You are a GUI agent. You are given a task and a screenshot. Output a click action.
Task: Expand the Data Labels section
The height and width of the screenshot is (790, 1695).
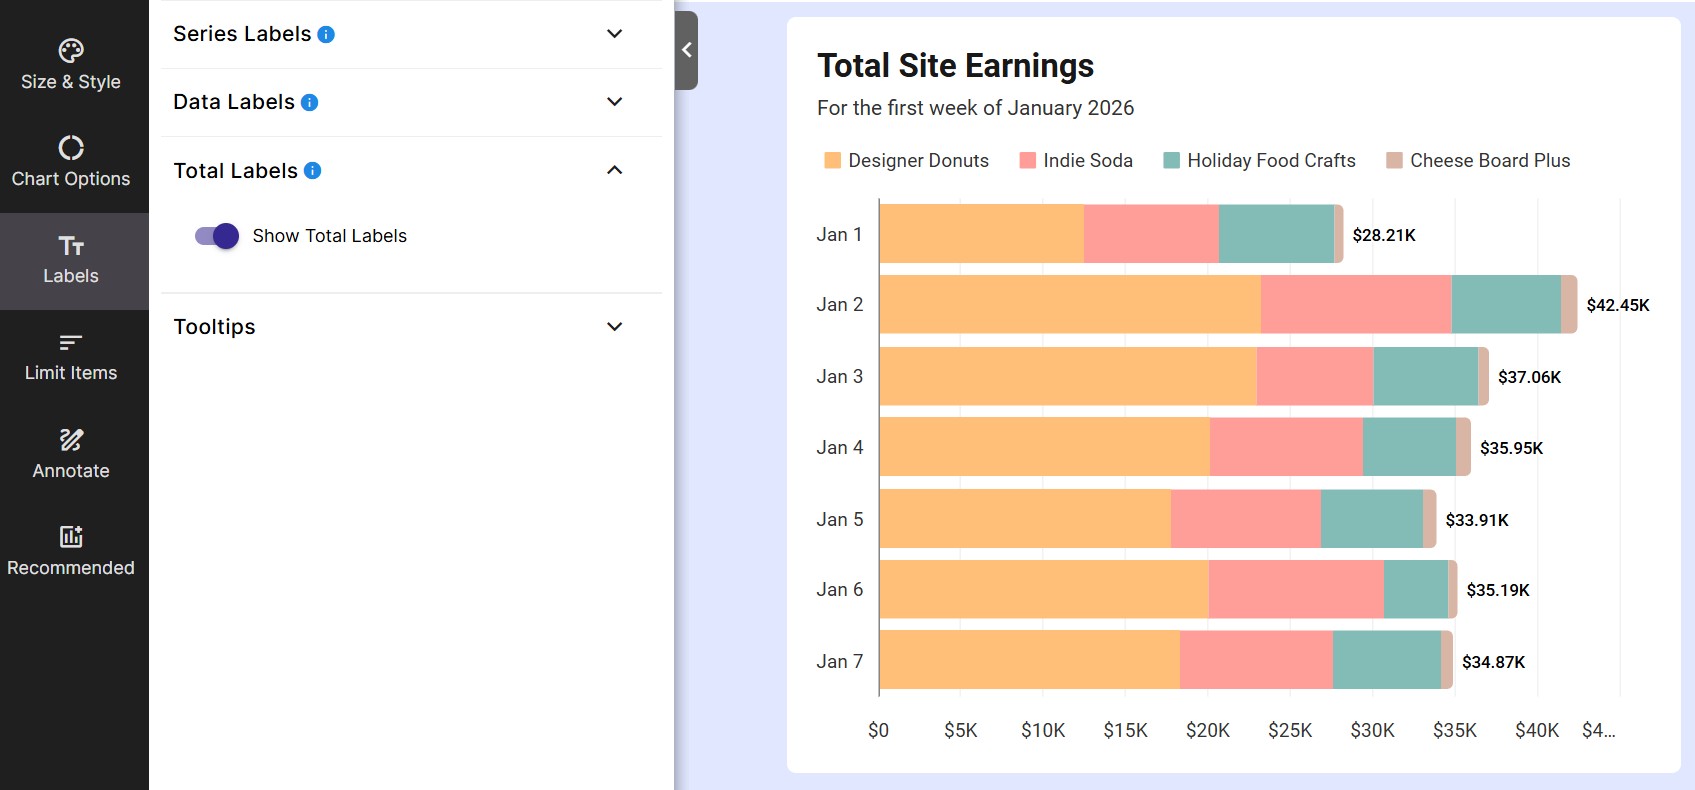point(615,102)
